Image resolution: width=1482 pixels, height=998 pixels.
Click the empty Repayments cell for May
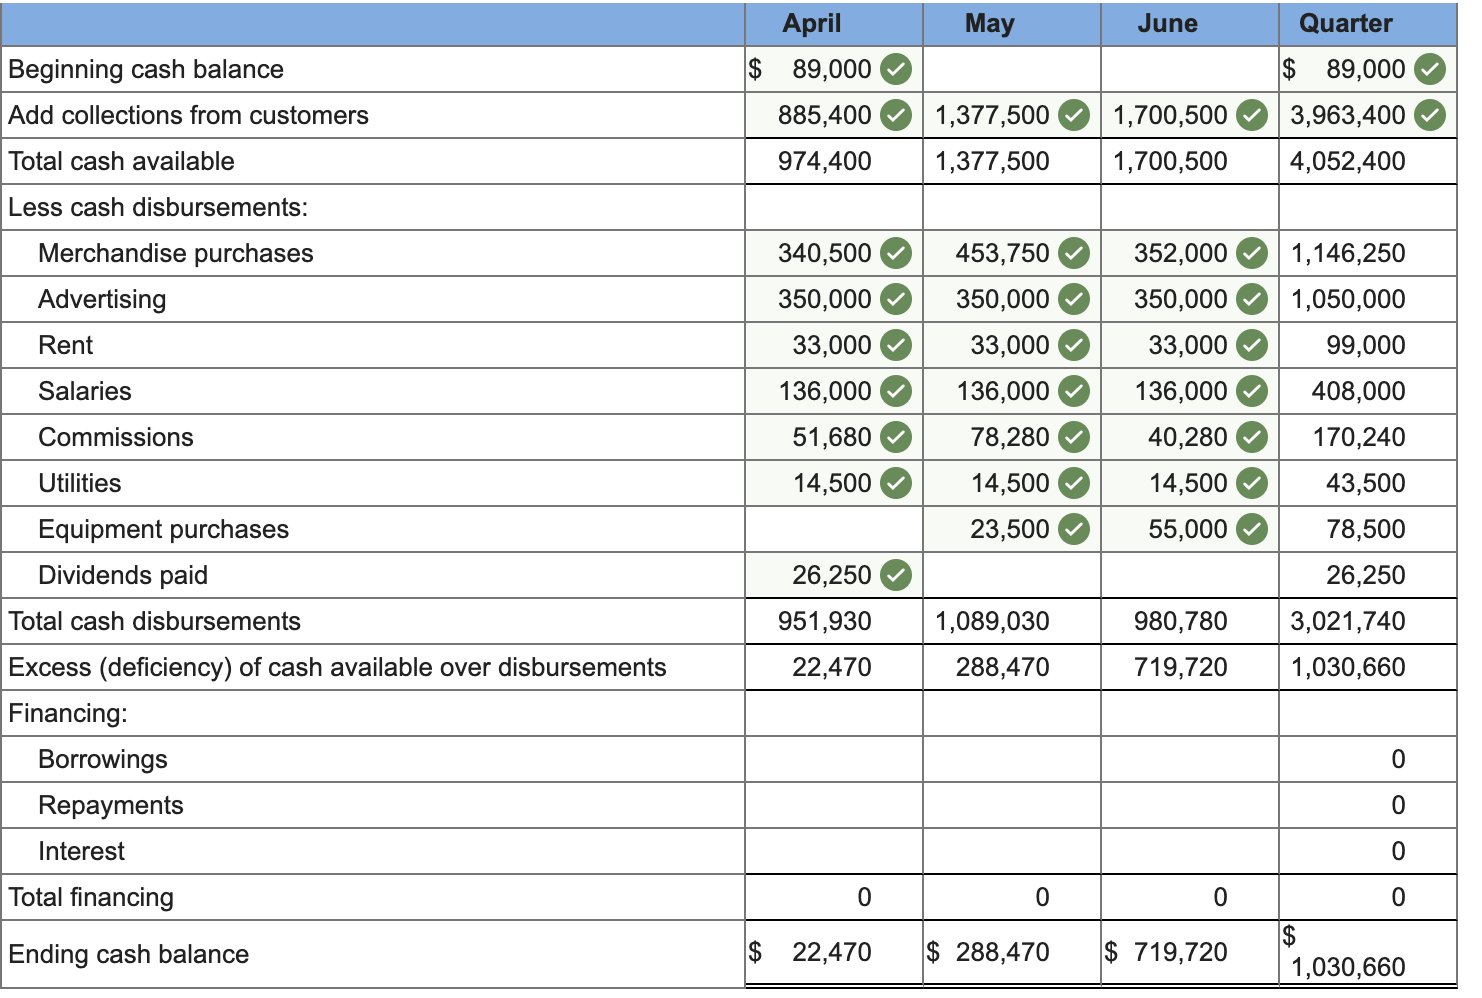click(1008, 804)
